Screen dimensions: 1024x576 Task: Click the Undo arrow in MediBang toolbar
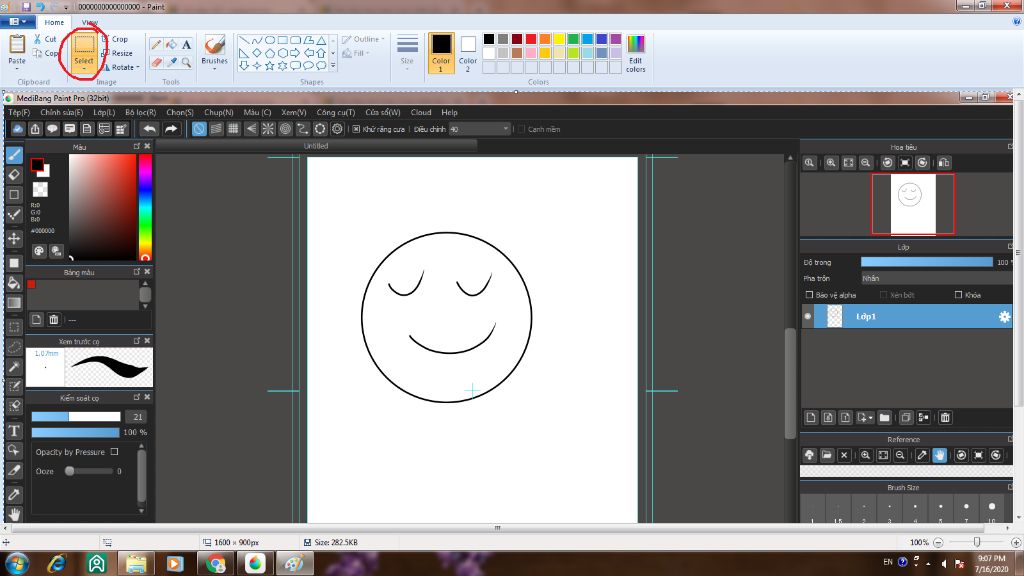click(150, 129)
